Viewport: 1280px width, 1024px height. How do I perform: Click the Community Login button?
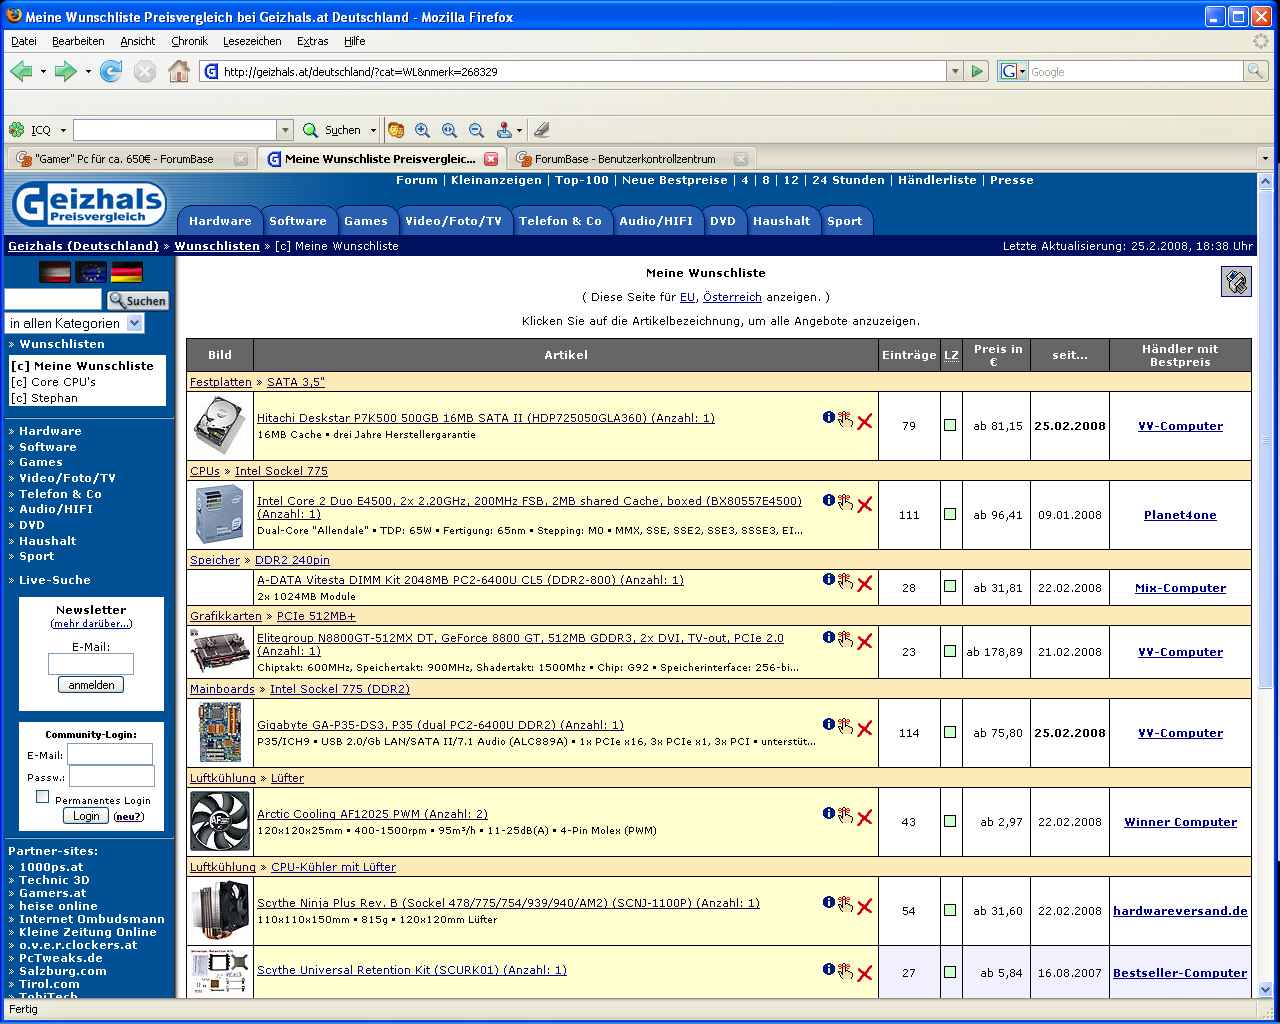86,816
